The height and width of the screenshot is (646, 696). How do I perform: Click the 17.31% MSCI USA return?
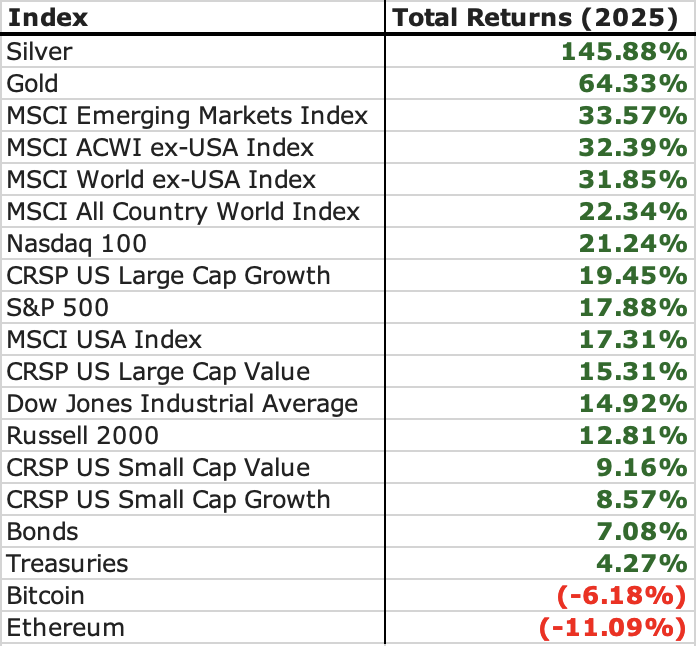pos(632,340)
